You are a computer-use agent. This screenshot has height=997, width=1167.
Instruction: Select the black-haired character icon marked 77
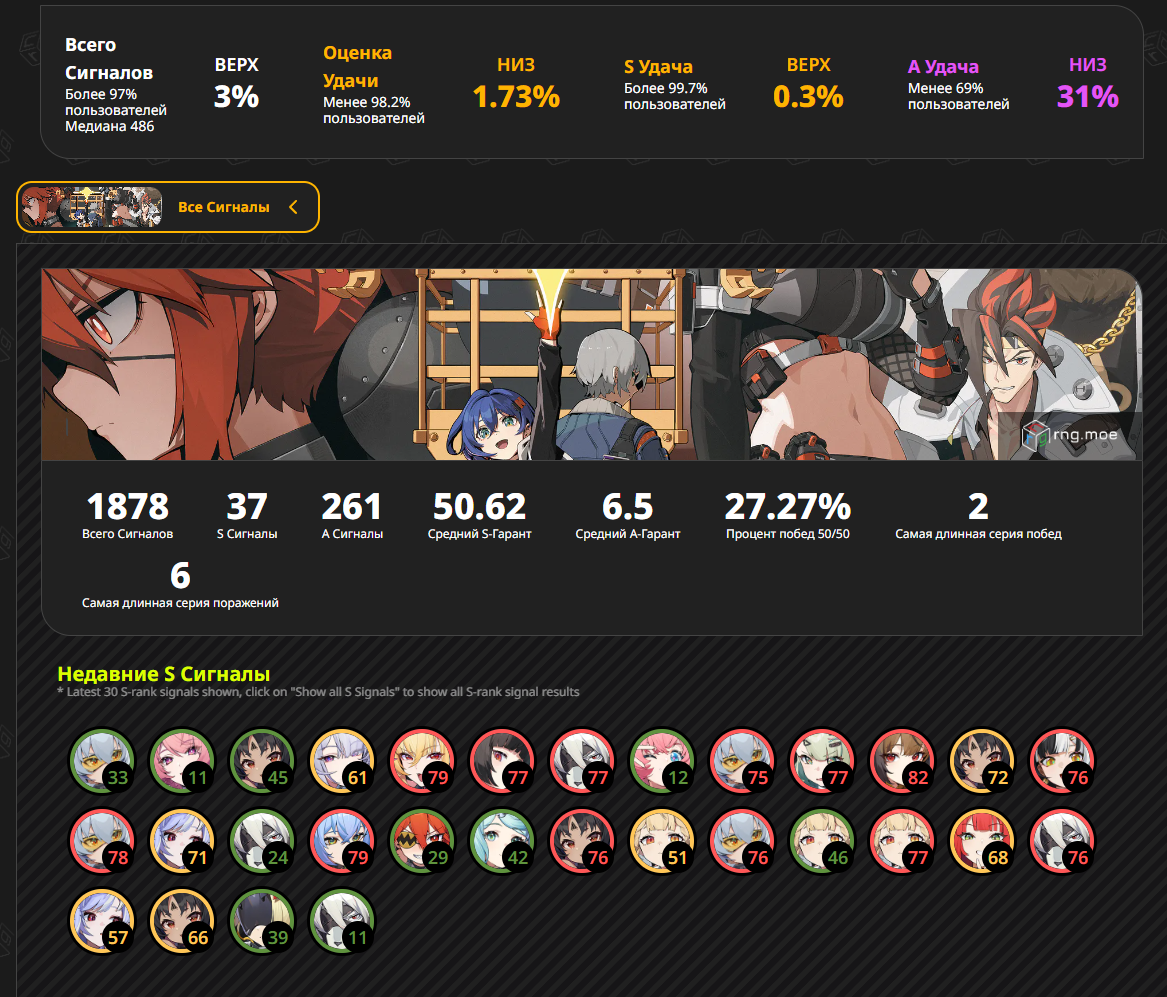click(x=502, y=760)
